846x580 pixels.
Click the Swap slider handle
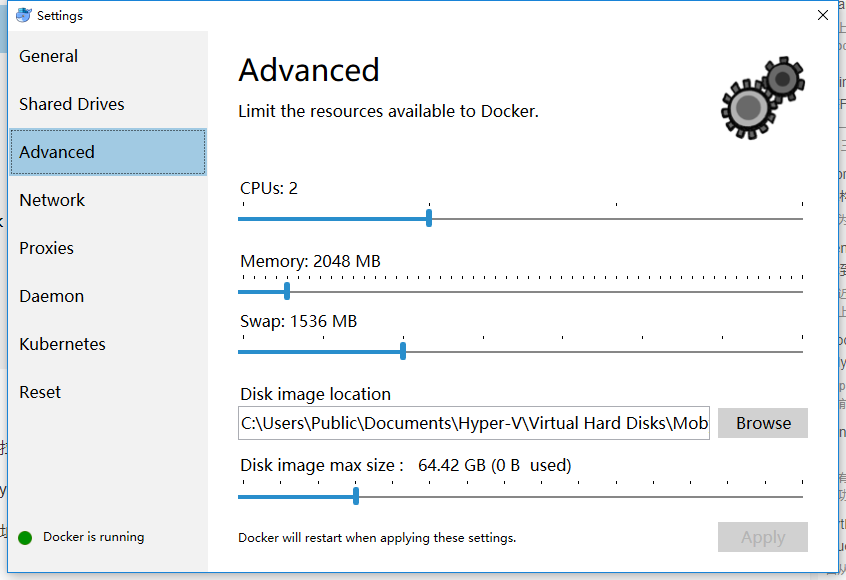(x=402, y=351)
